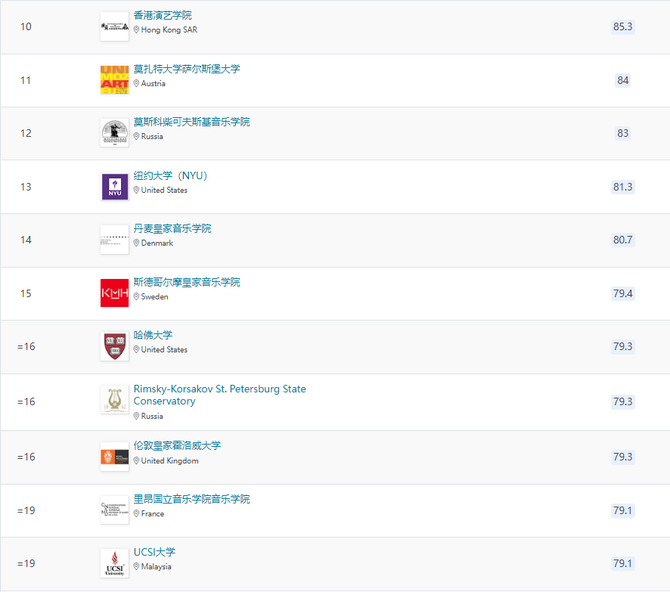Image resolution: width=670 pixels, height=592 pixels.
Task: Open the 莫扎特大学萨尔斯堡大学 link
Action: click(187, 69)
